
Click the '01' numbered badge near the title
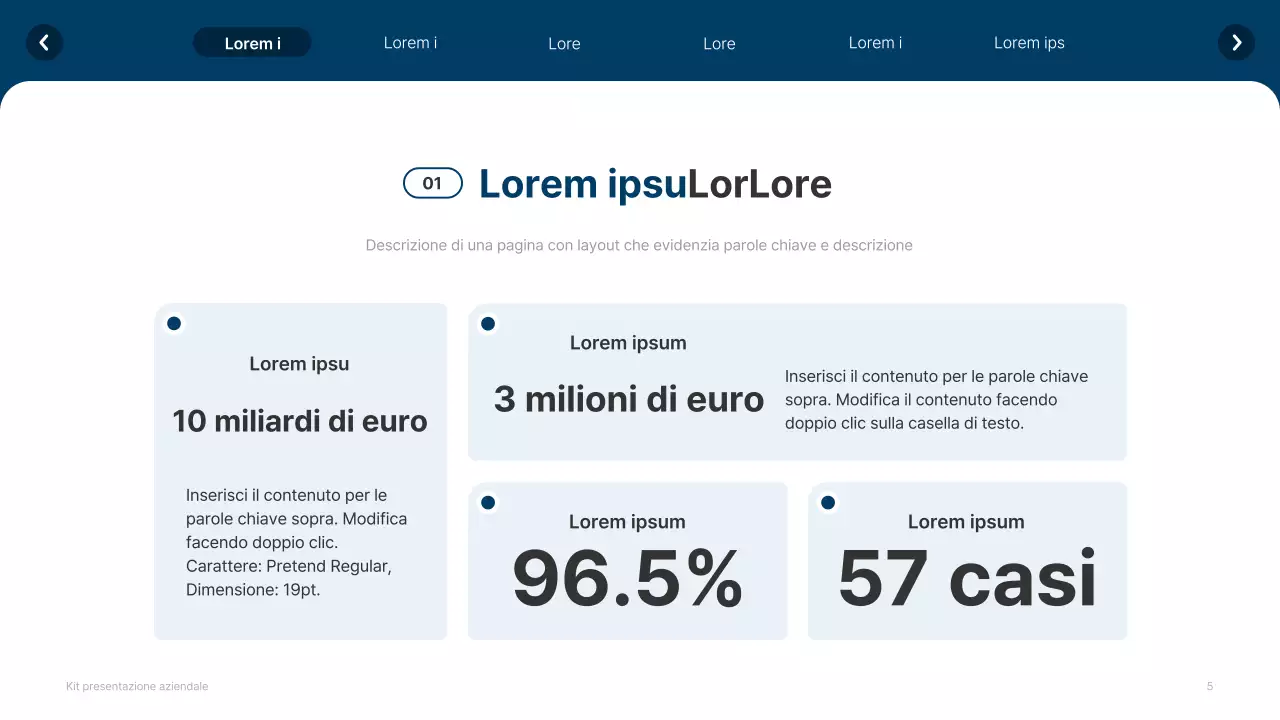(432, 183)
